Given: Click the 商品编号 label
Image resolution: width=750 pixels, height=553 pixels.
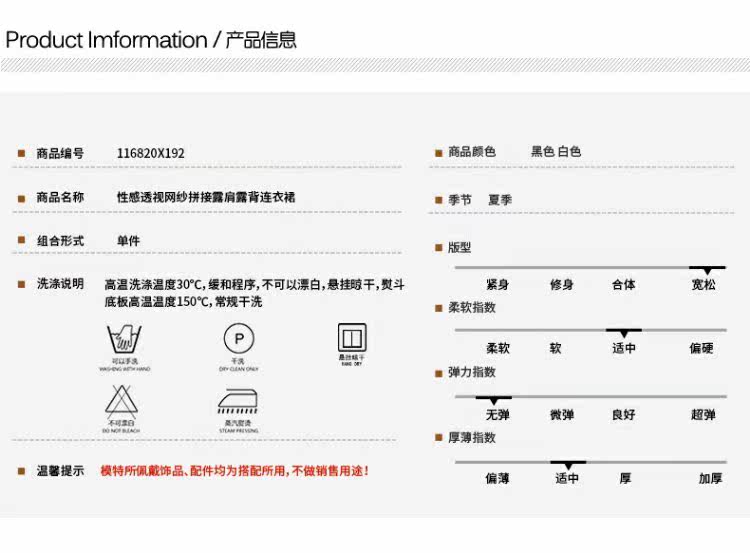Looking at the screenshot, I should (60, 153).
